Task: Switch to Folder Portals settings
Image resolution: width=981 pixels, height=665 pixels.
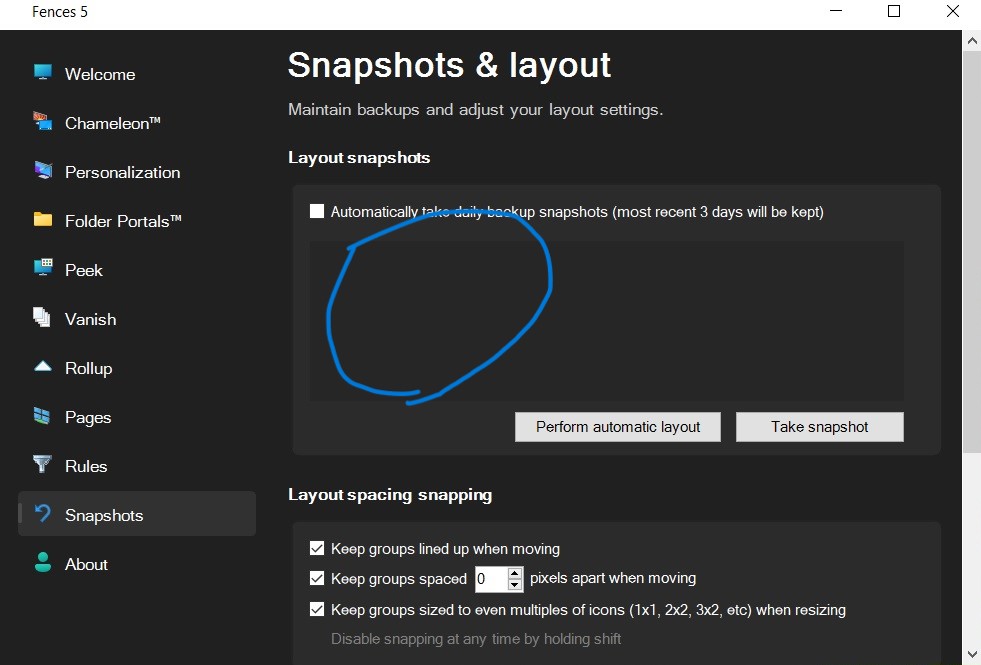Action: point(137,221)
